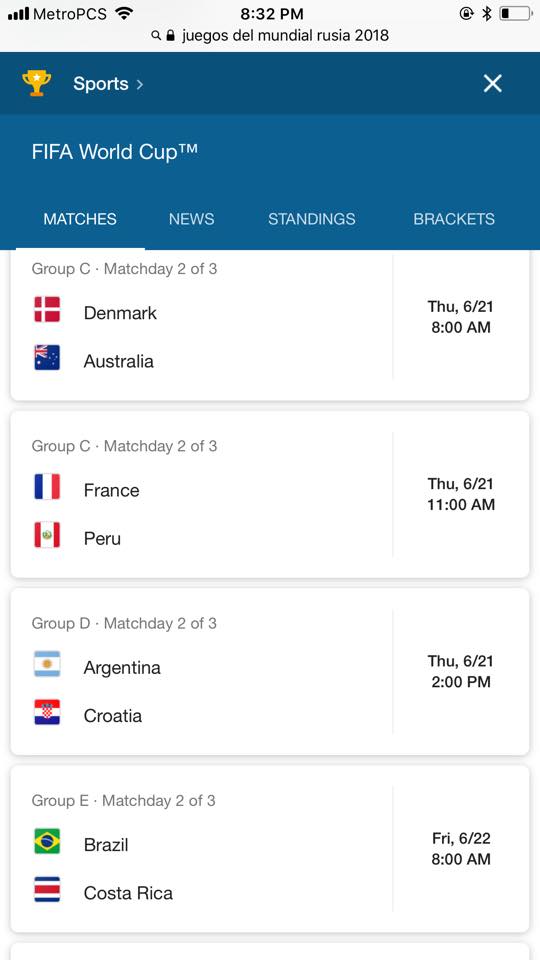The height and width of the screenshot is (960, 540).
Task: Close the Sports panel with X
Action: click(x=492, y=83)
